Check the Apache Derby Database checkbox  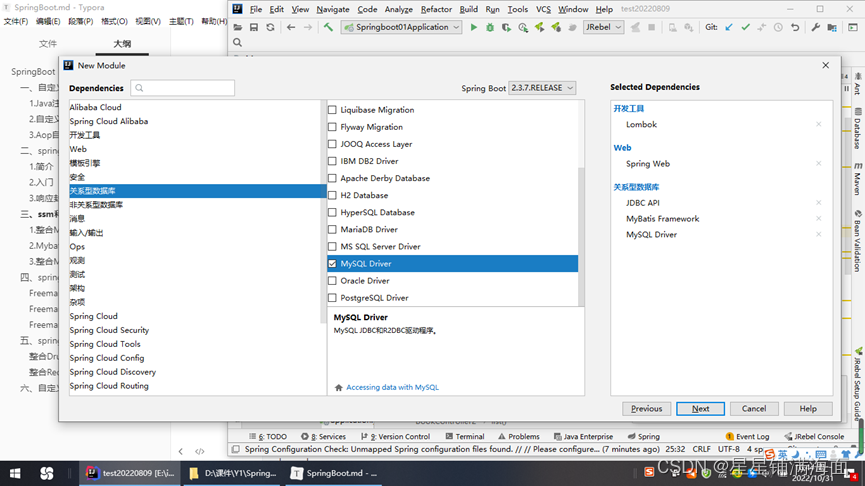click(332, 178)
